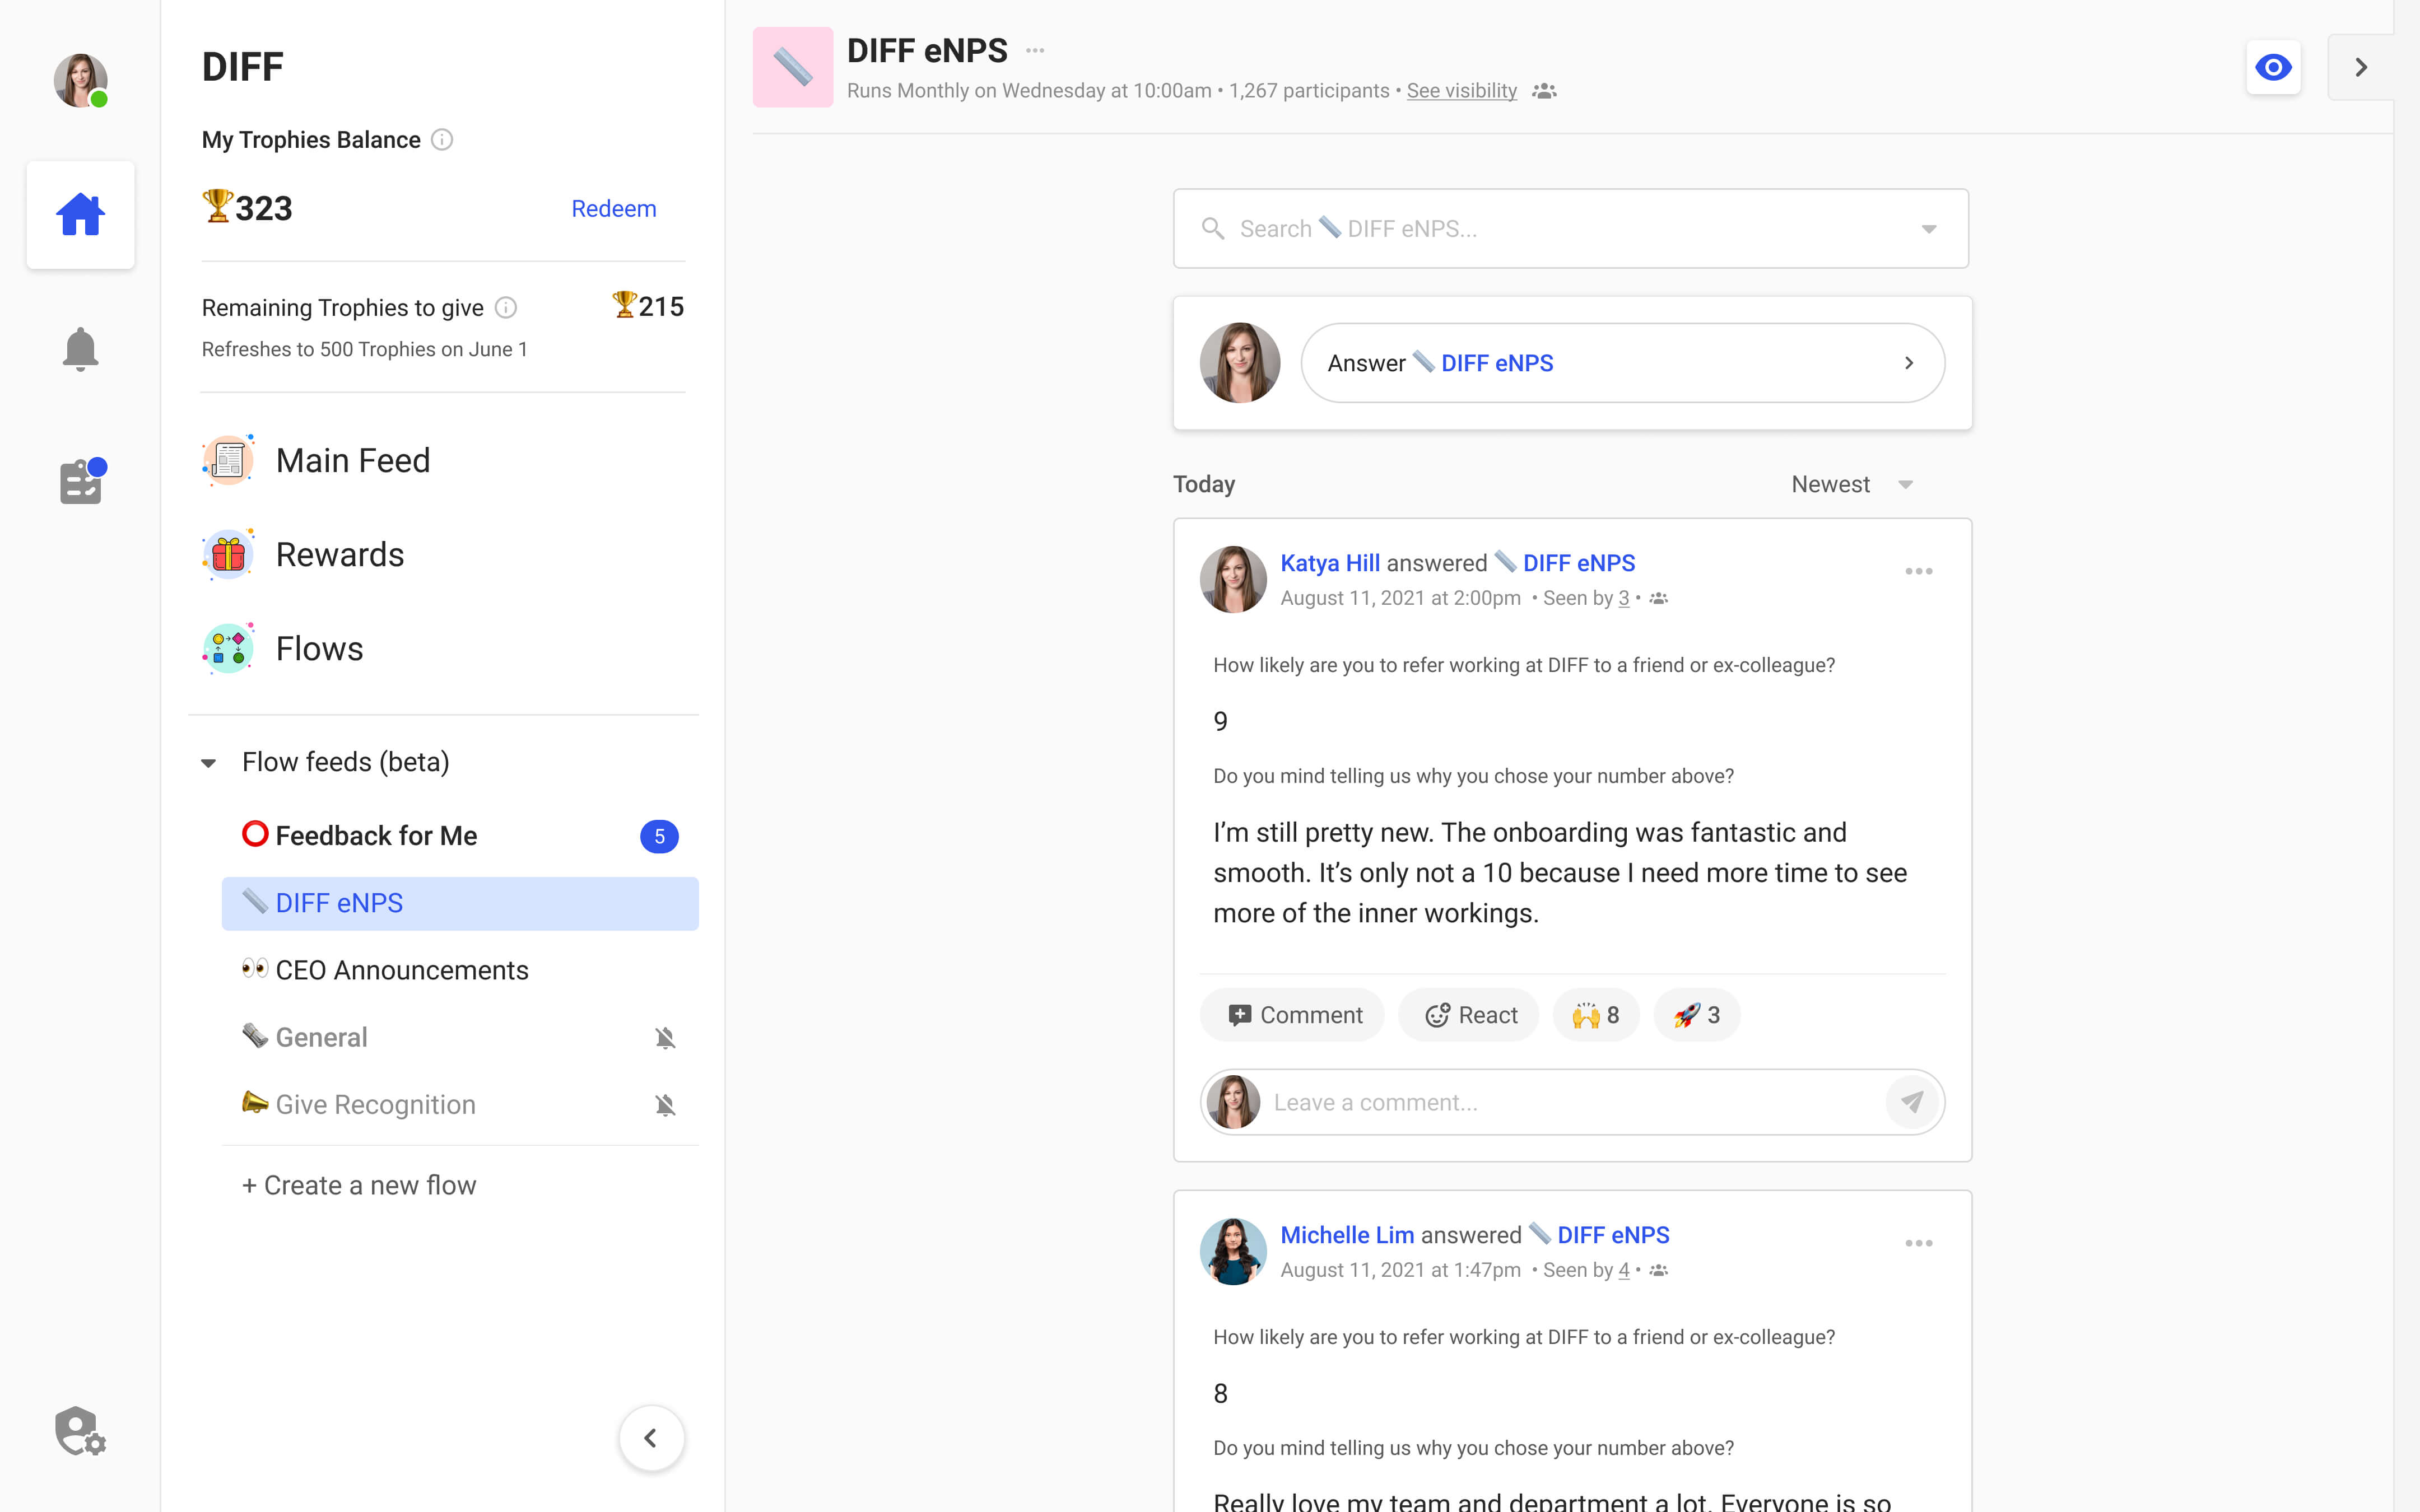Viewport: 2420px width, 1512px height.
Task: Open notifications via the bell icon
Action: [x=80, y=348]
